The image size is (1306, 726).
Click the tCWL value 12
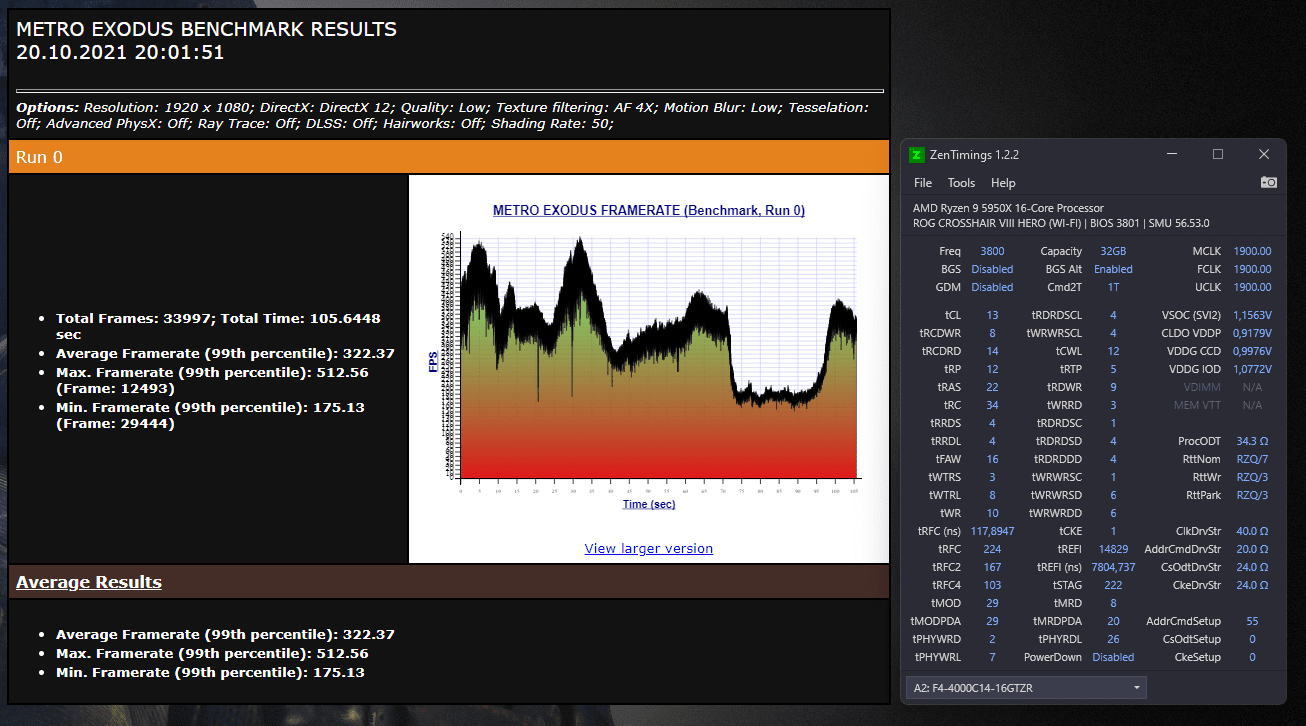click(1113, 351)
